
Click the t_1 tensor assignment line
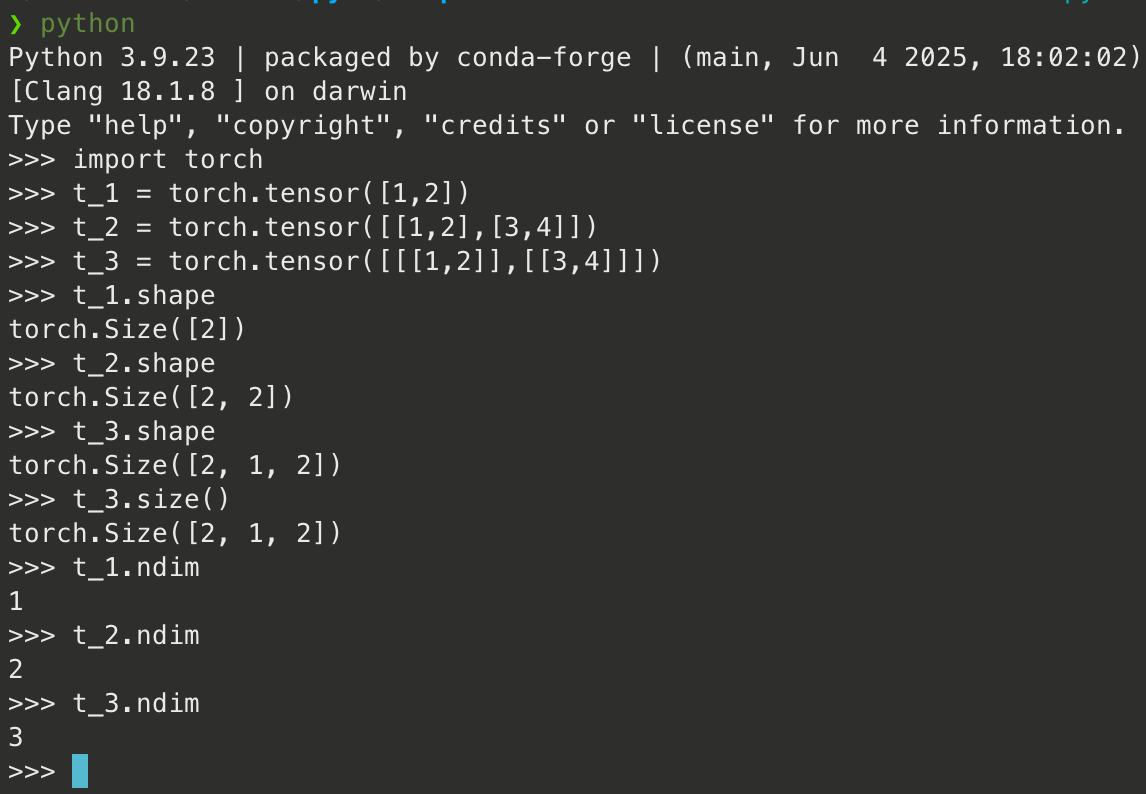270,194
